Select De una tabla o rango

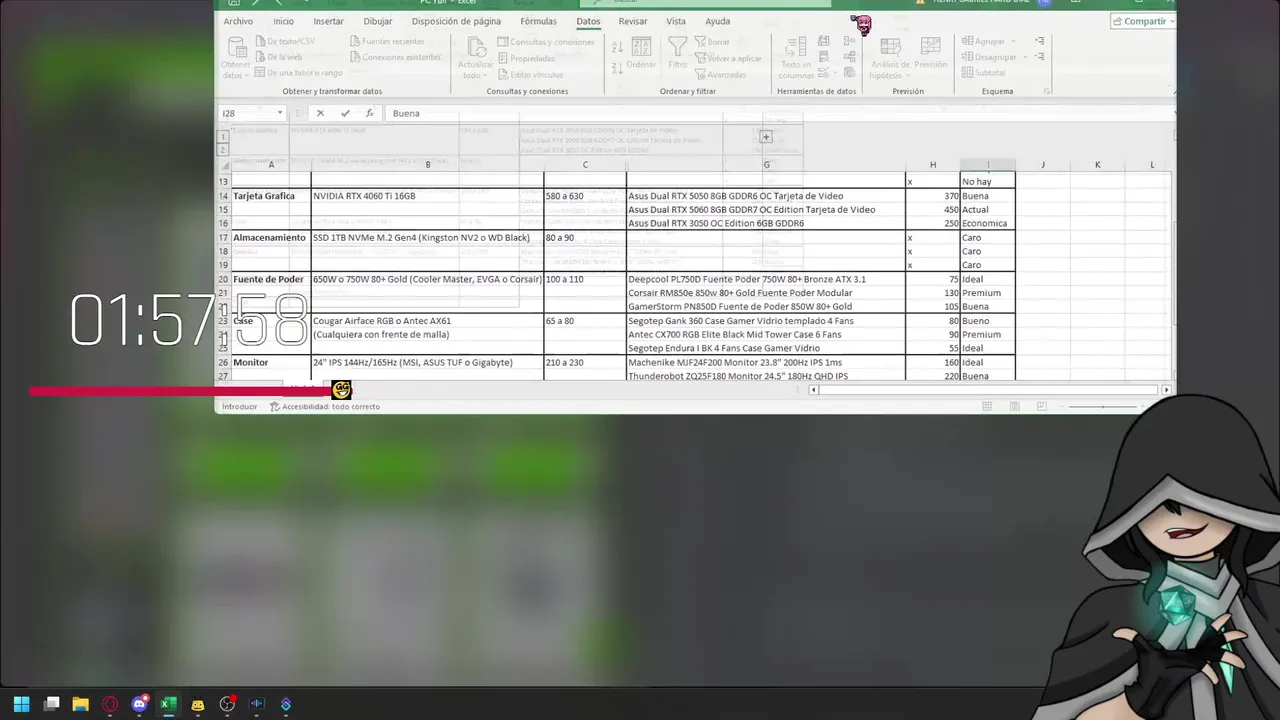299,73
